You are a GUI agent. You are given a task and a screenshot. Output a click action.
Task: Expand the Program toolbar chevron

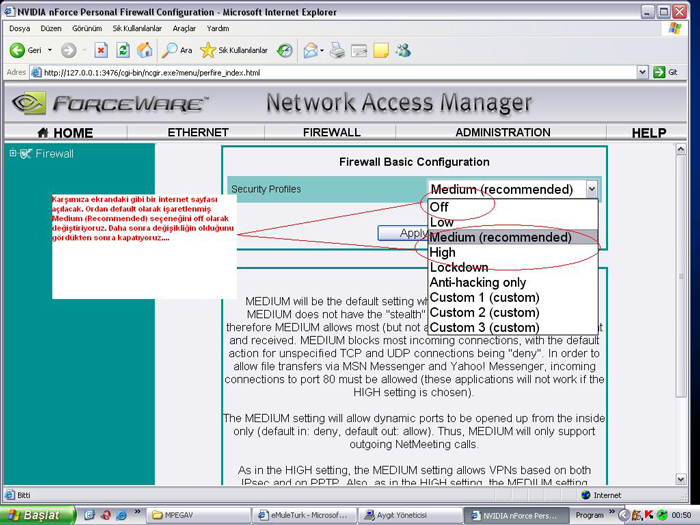tap(612, 512)
